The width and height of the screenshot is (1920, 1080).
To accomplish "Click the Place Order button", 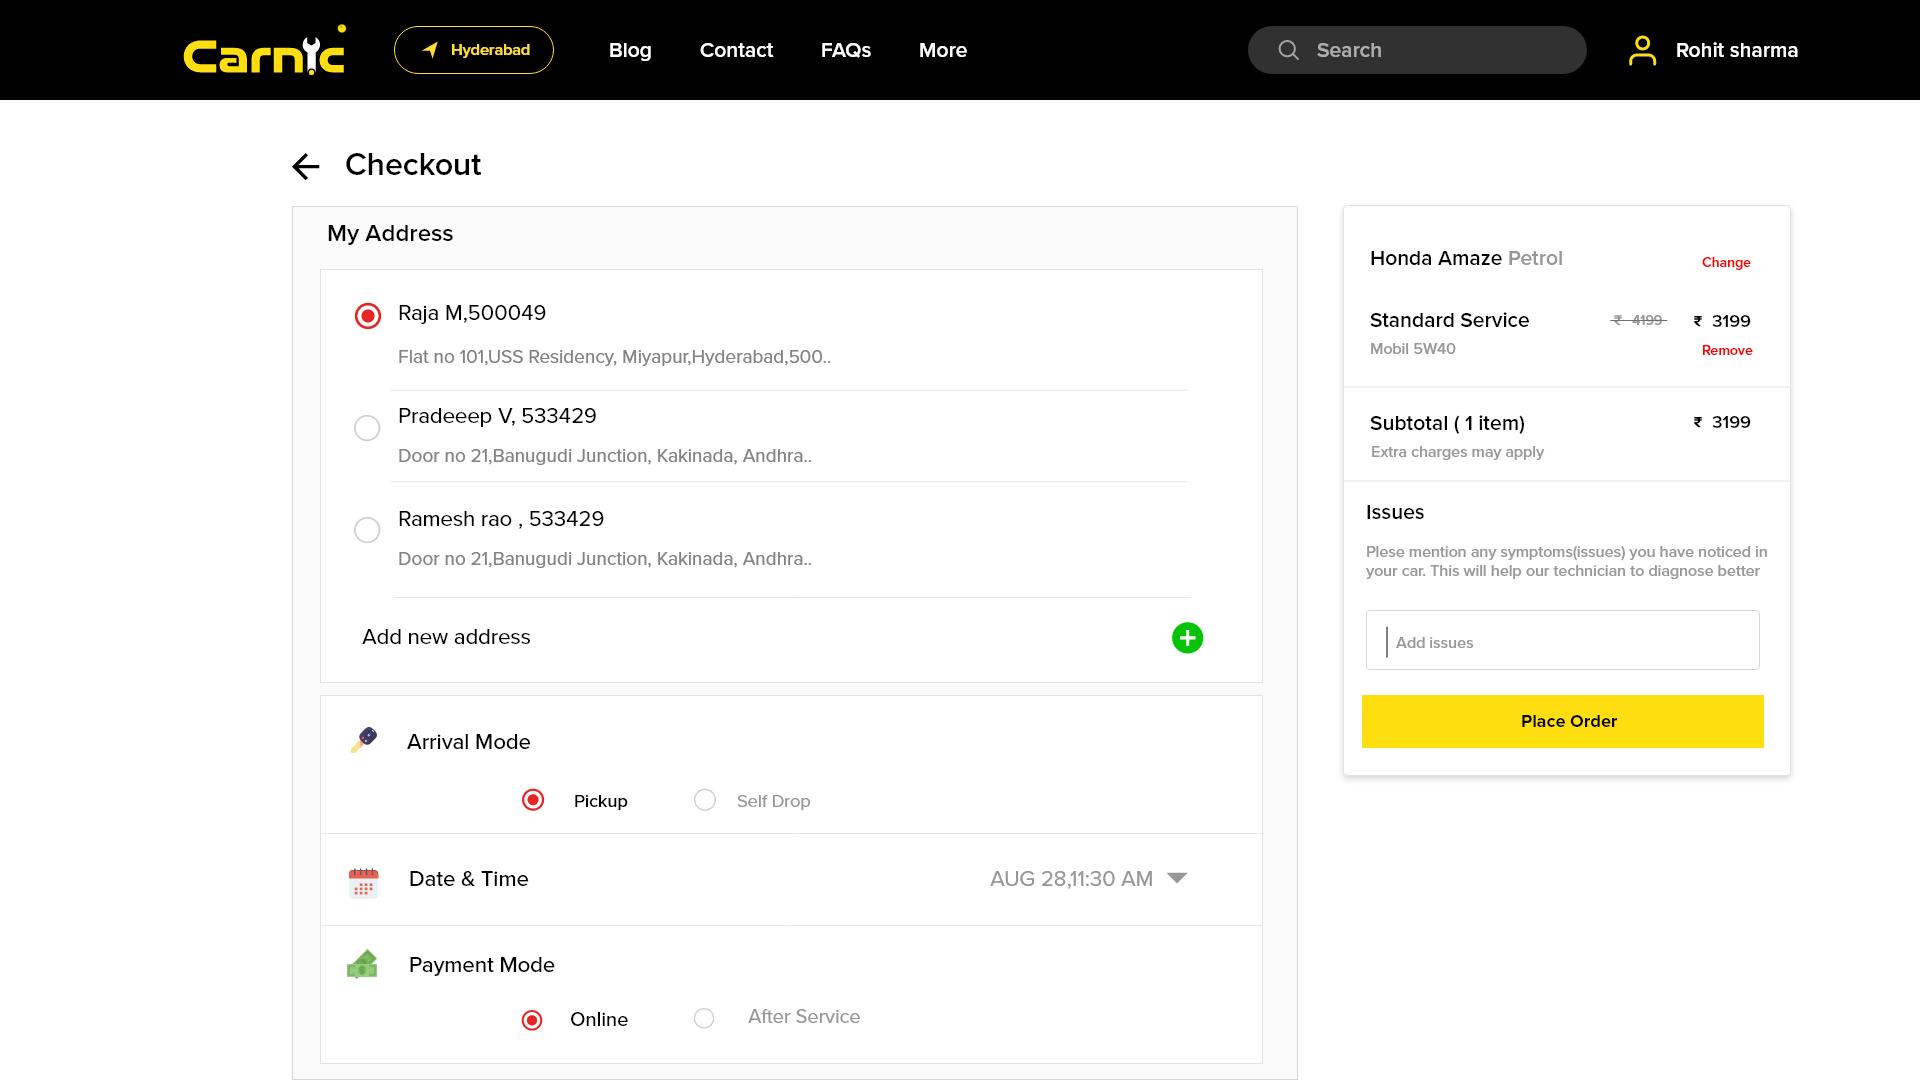I will tap(1563, 721).
